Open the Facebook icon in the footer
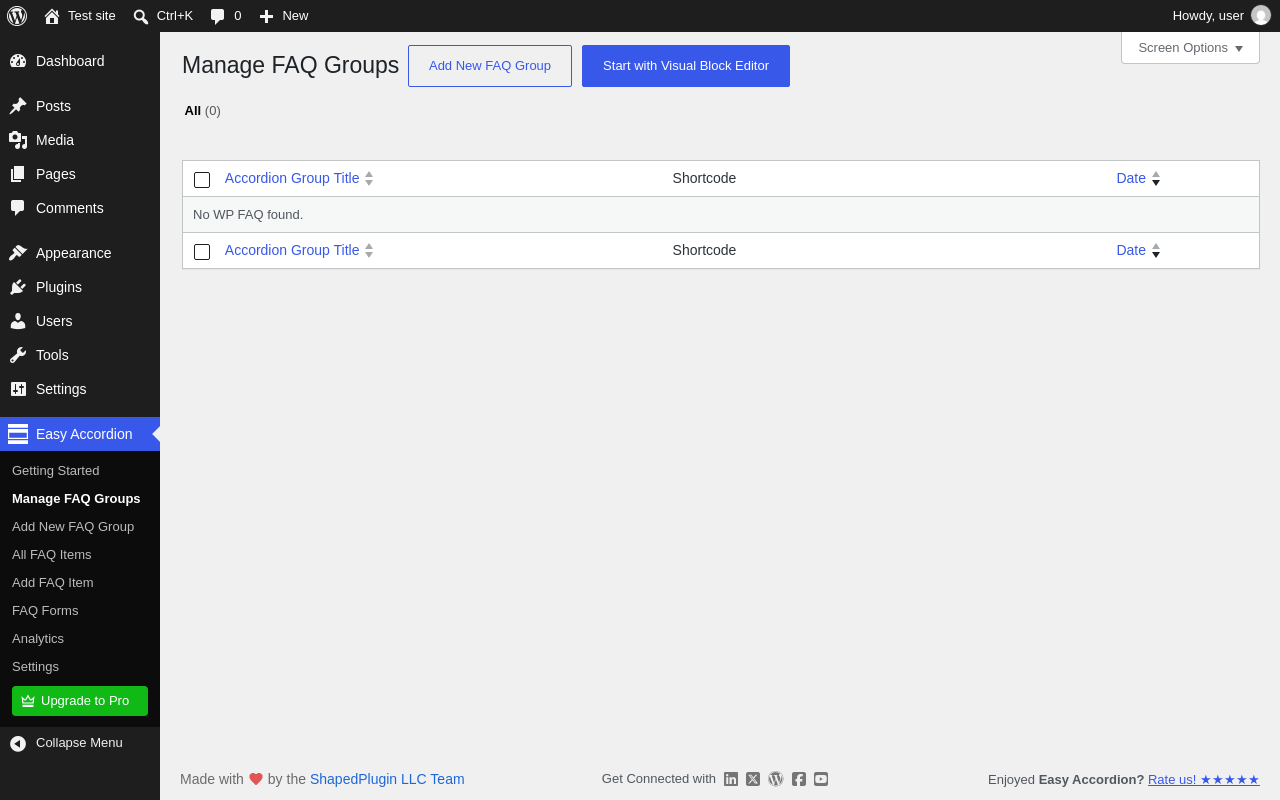 (x=799, y=779)
